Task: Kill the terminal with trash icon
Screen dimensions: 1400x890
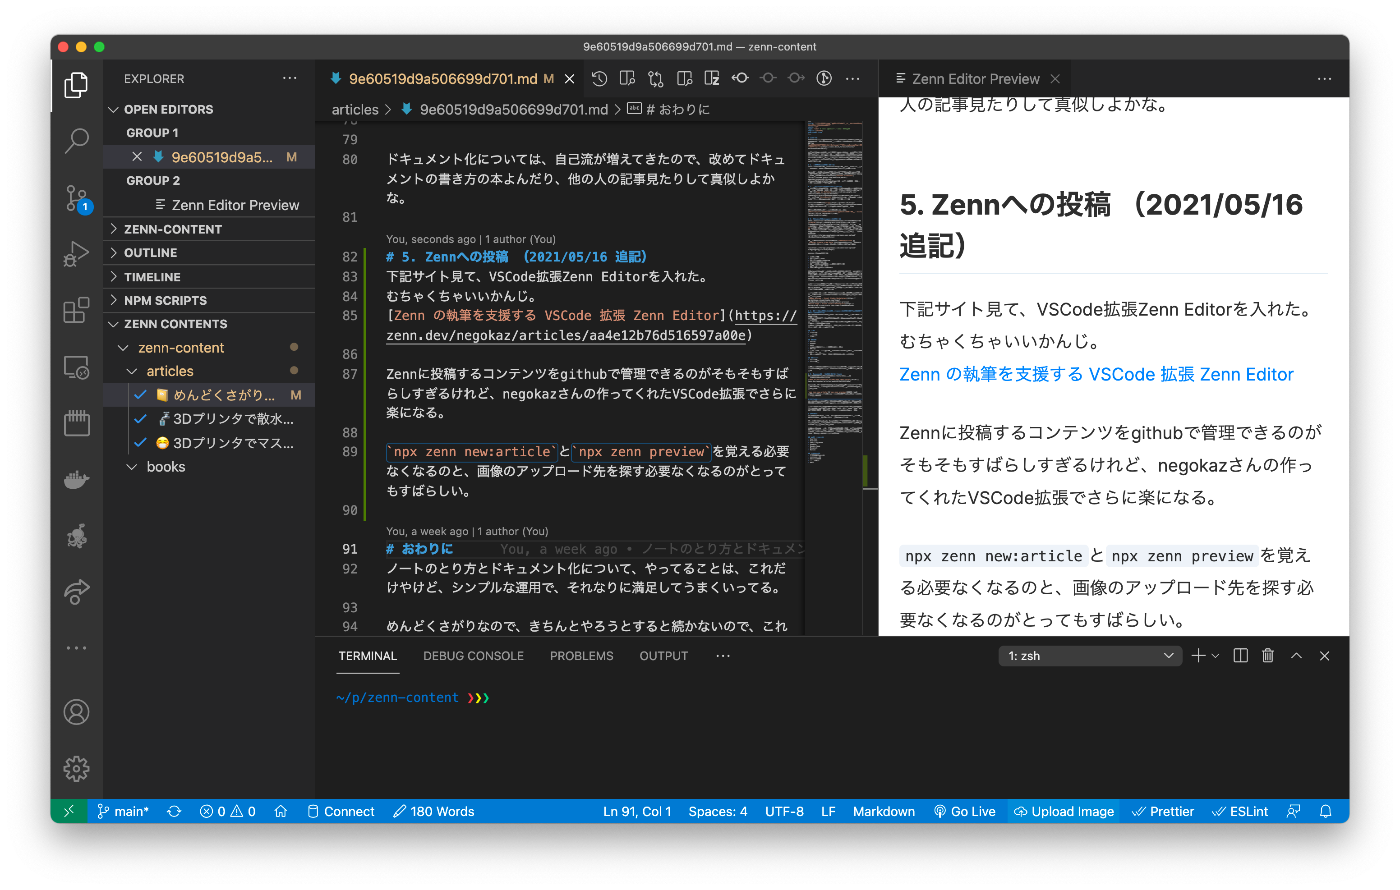Action: pos(1268,655)
